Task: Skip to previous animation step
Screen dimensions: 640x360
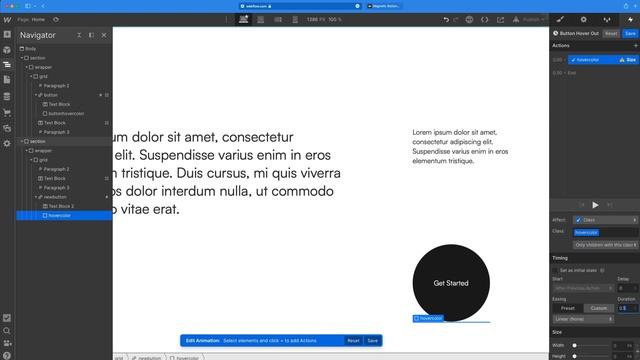Action: [x=582, y=205]
